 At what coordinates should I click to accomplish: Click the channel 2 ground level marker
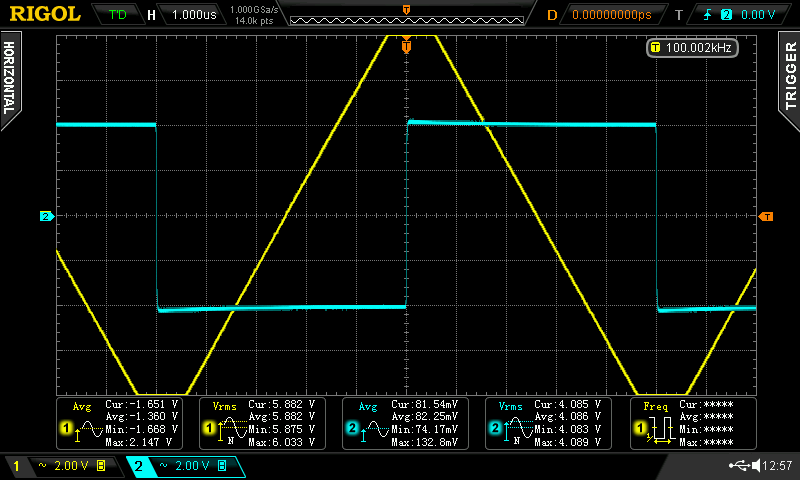point(45,216)
